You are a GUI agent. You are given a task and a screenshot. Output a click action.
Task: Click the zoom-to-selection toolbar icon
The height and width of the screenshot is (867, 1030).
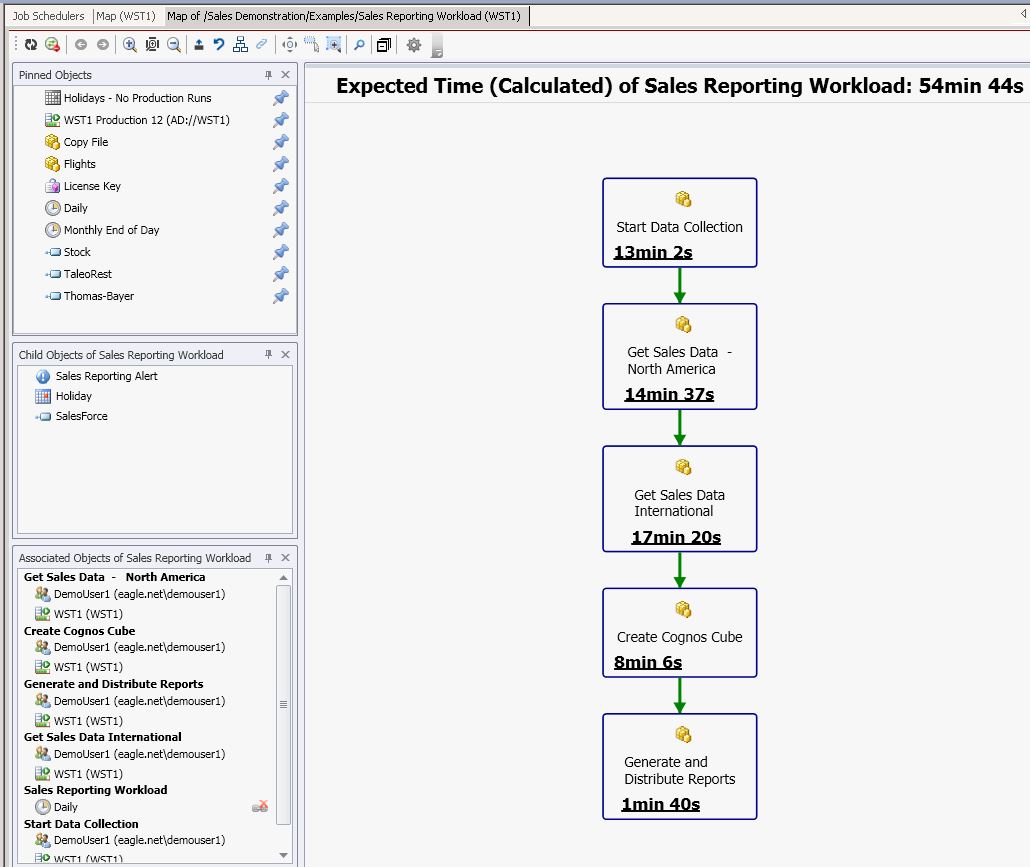[x=334, y=45]
